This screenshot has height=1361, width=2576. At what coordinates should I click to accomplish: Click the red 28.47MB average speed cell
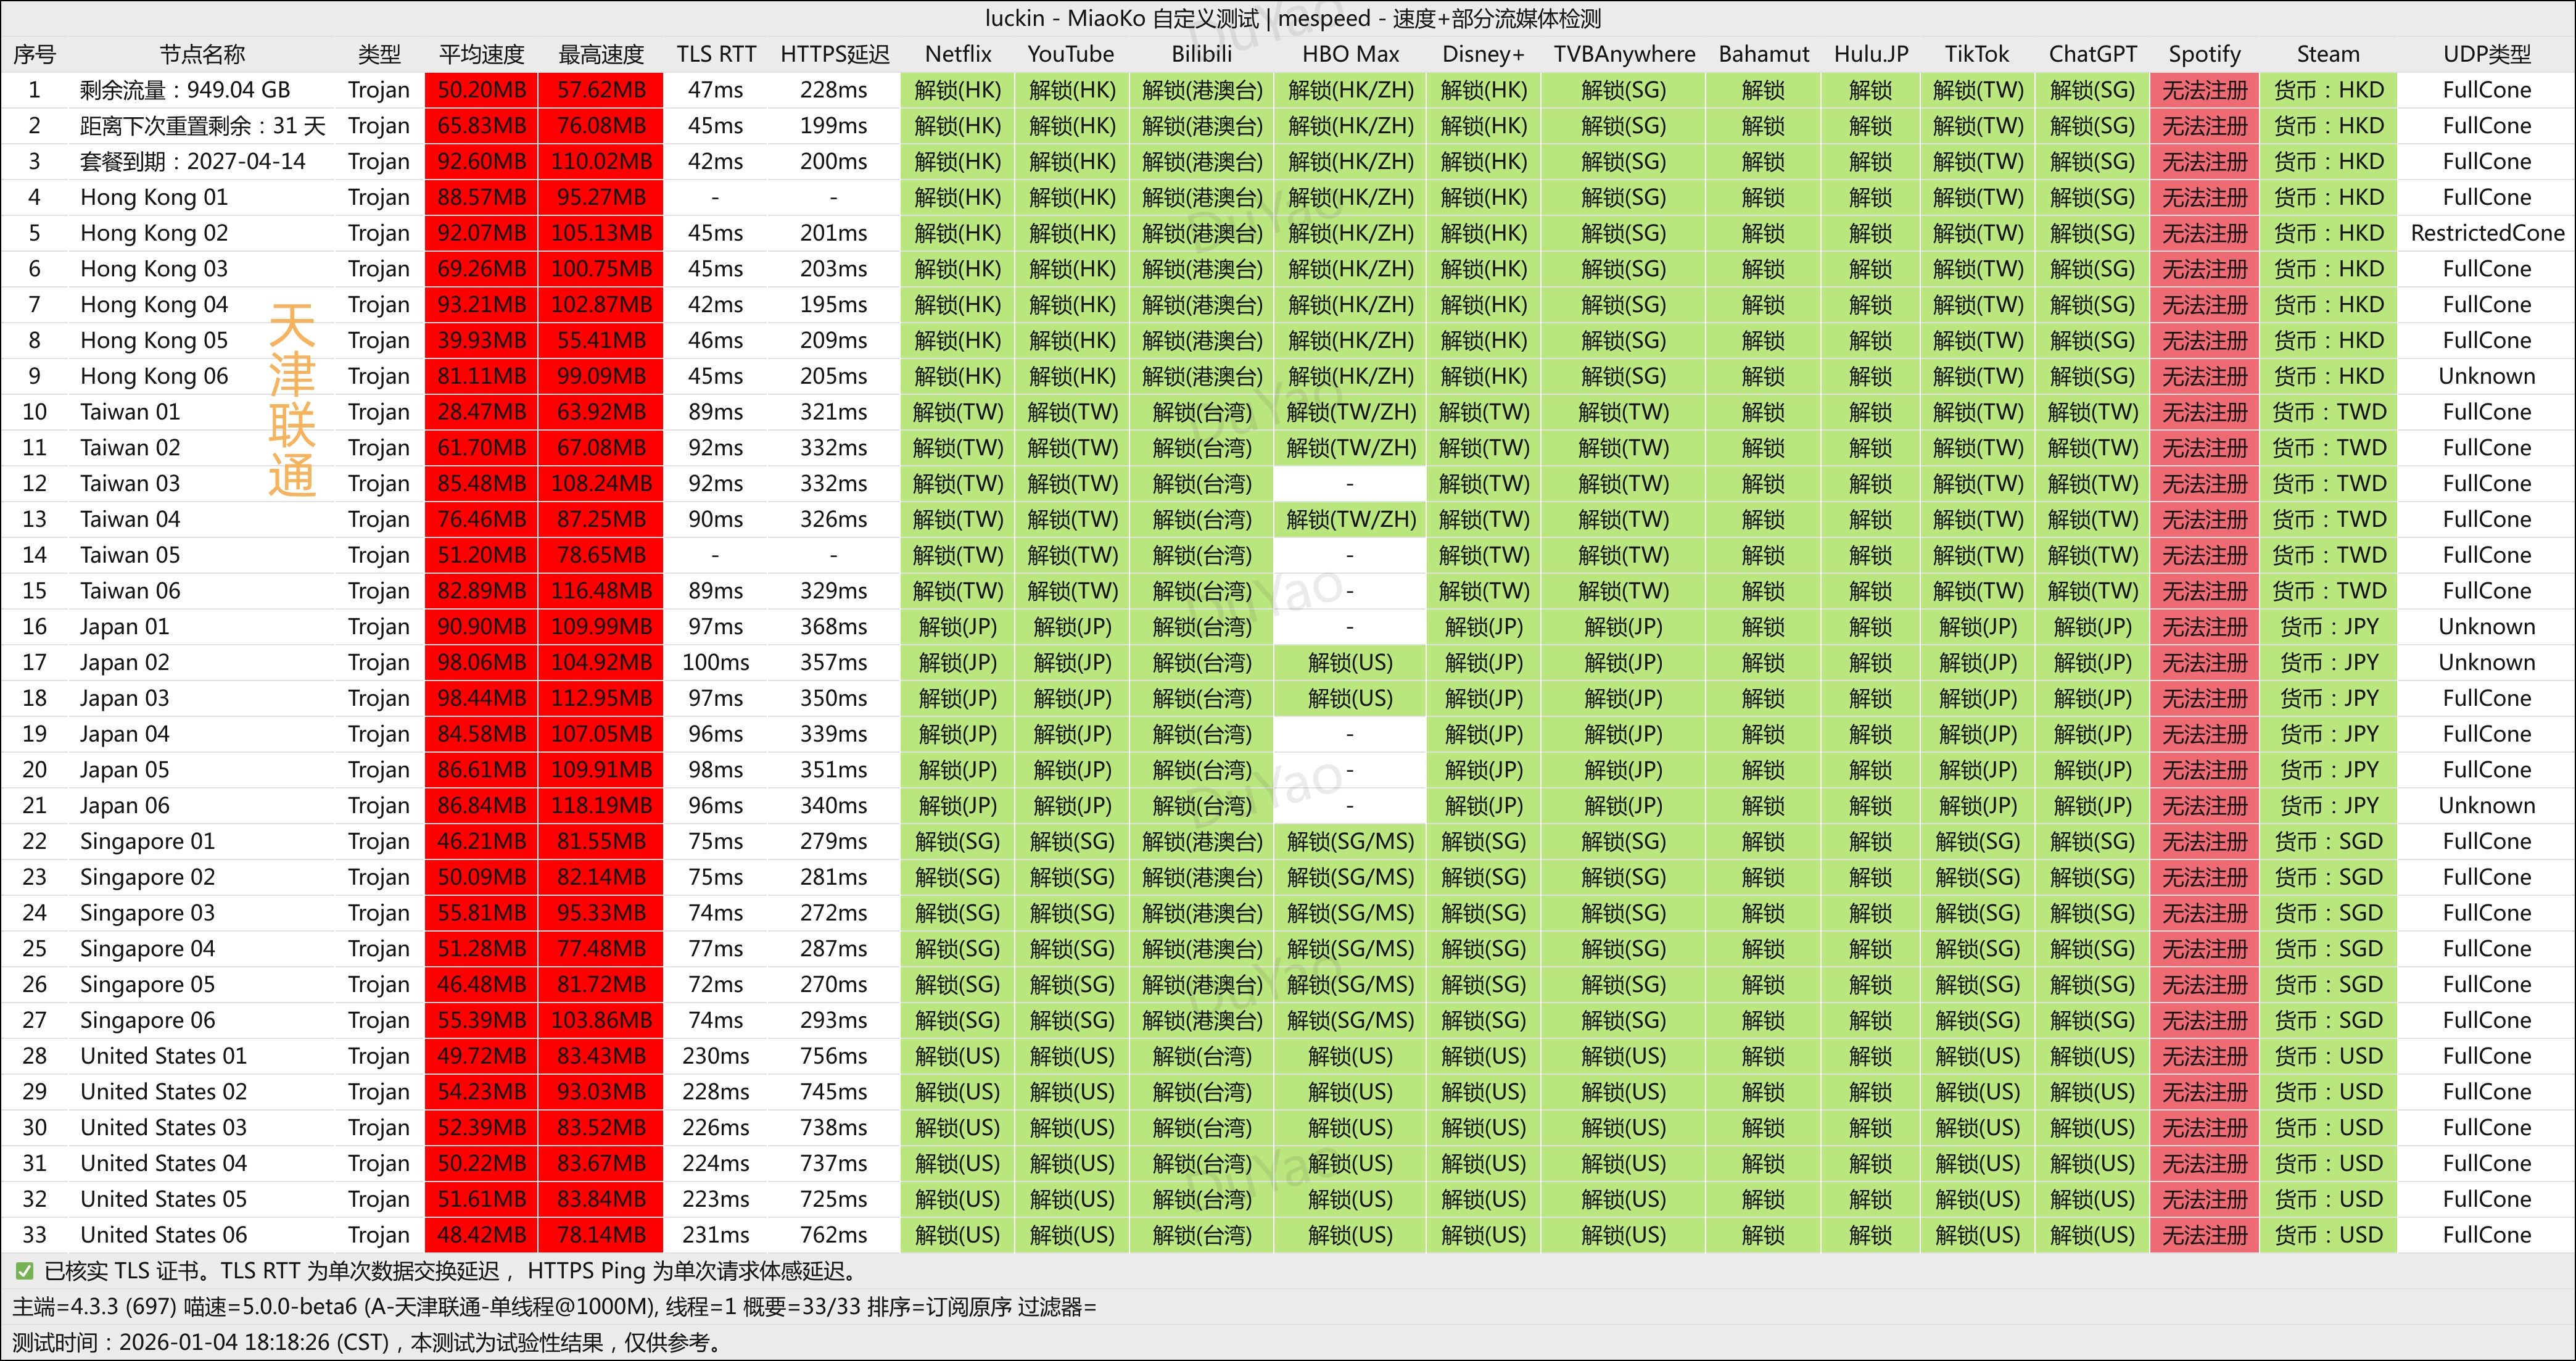pyautogui.click(x=481, y=412)
